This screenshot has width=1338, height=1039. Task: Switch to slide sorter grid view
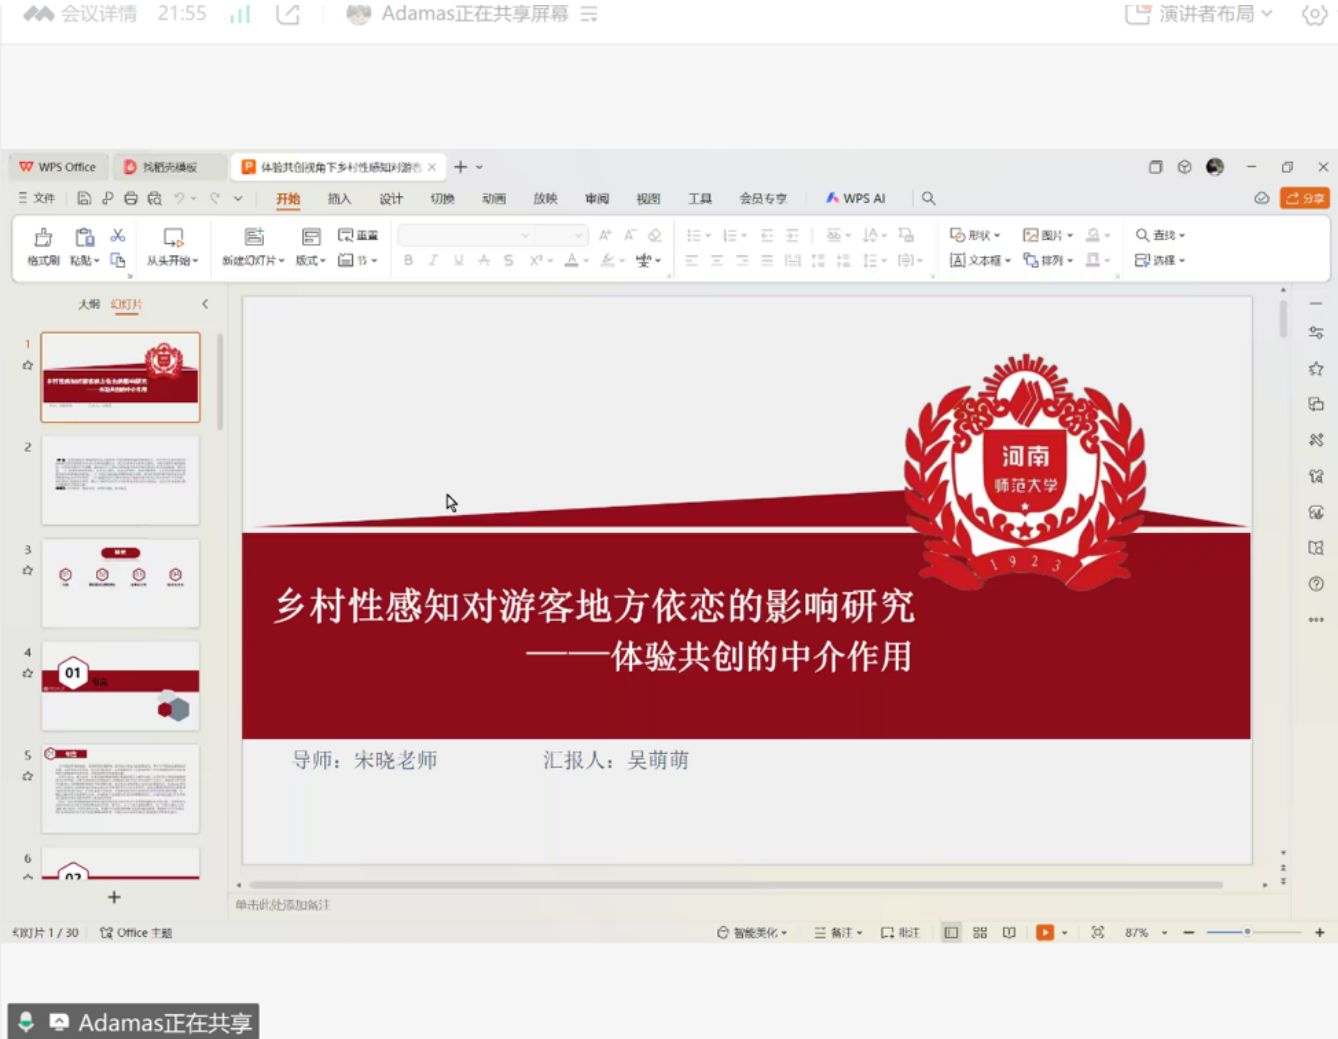point(980,932)
